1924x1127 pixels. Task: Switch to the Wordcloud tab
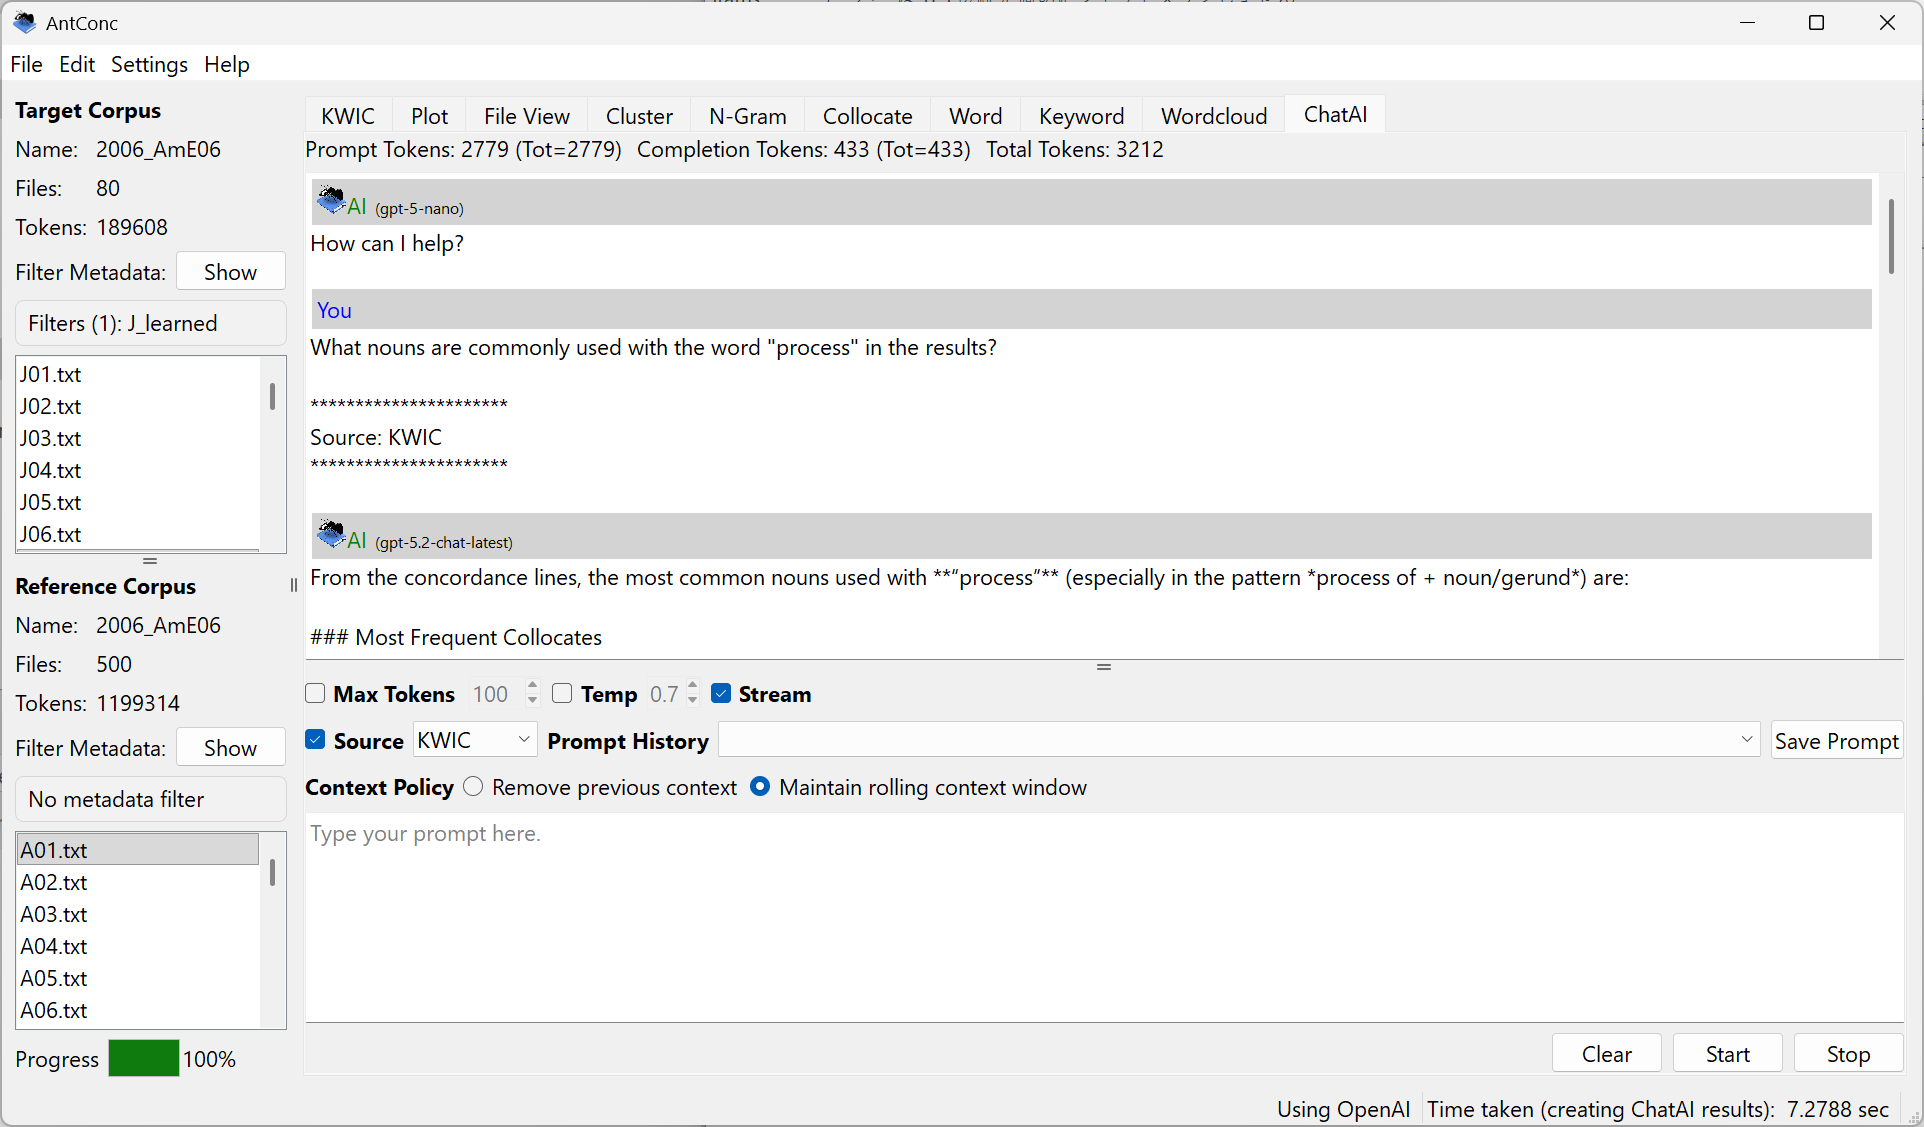[x=1214, y=116]
